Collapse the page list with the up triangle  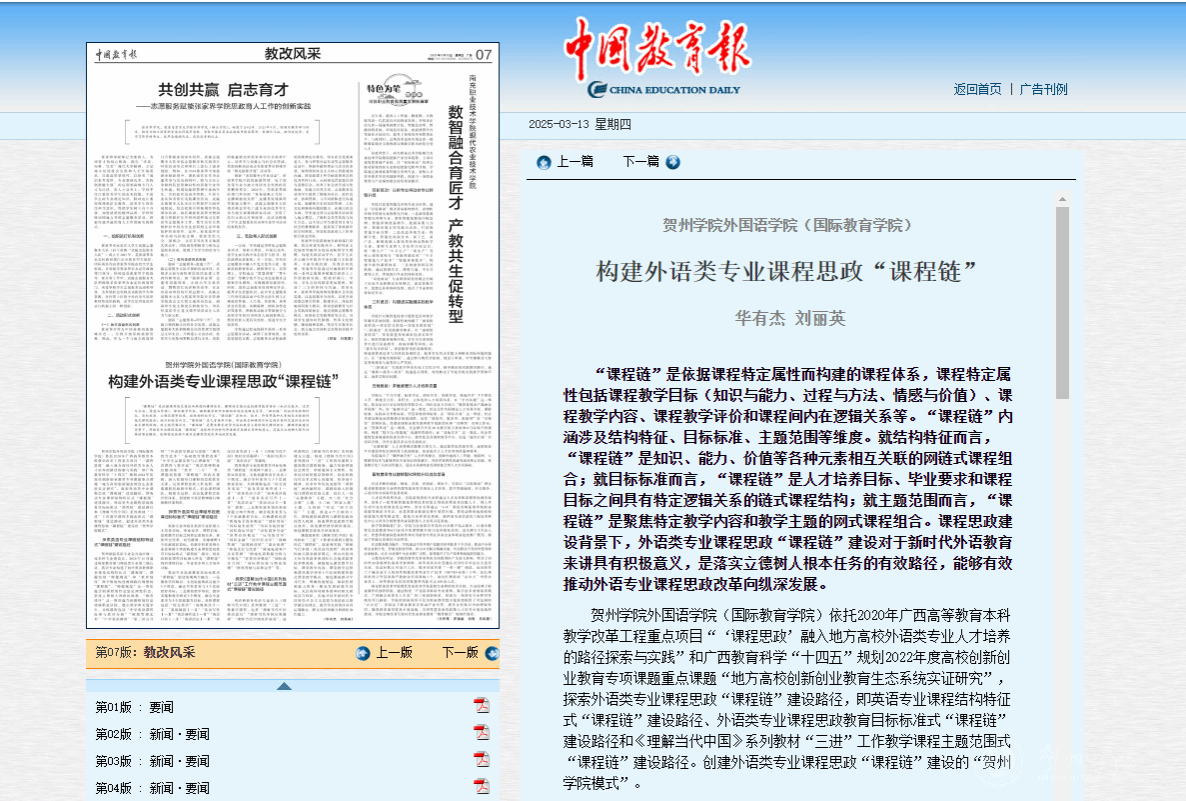pos(284,686)
